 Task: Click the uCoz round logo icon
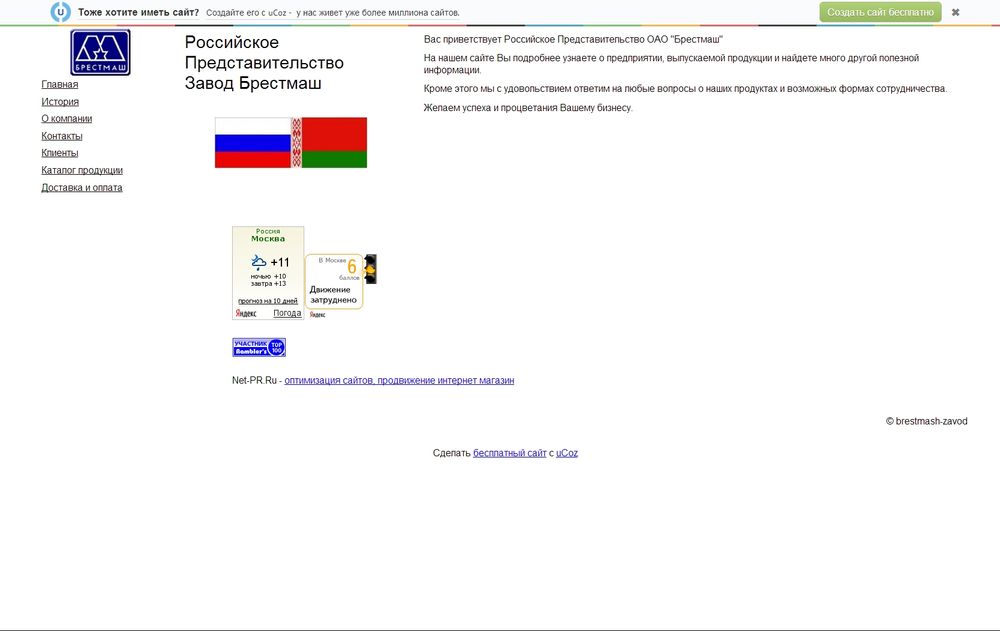coord(61,12)
